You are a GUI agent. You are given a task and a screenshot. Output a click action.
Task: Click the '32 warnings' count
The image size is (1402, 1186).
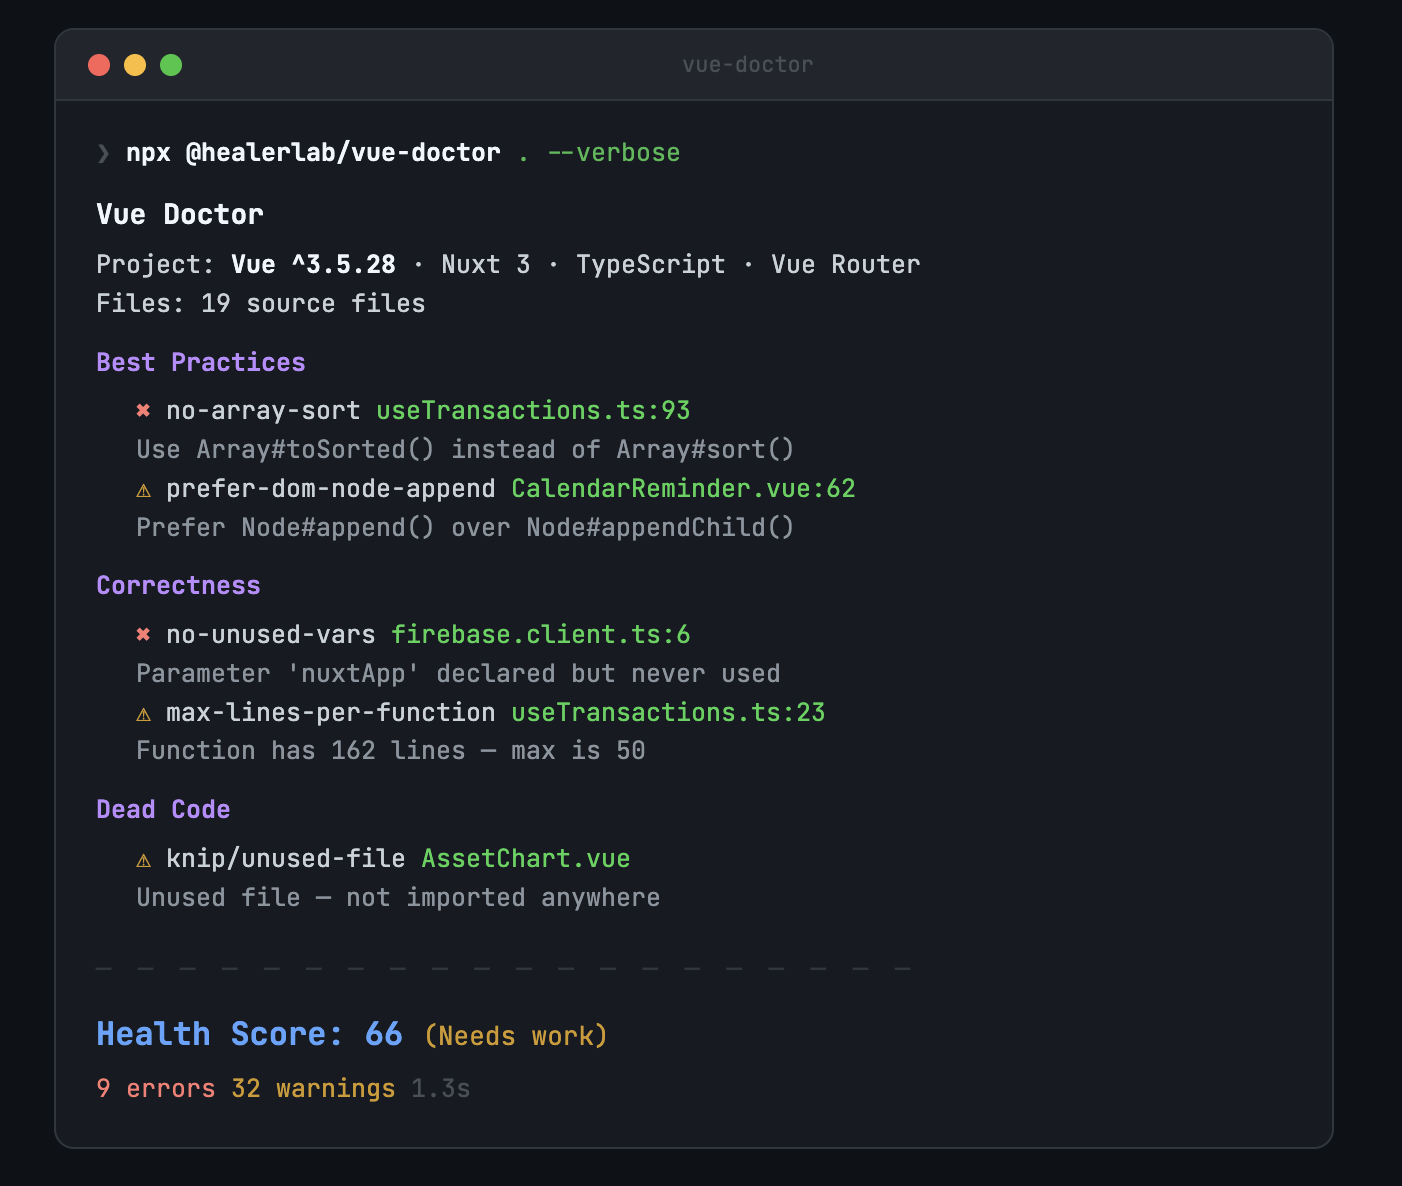point(313,1089)
